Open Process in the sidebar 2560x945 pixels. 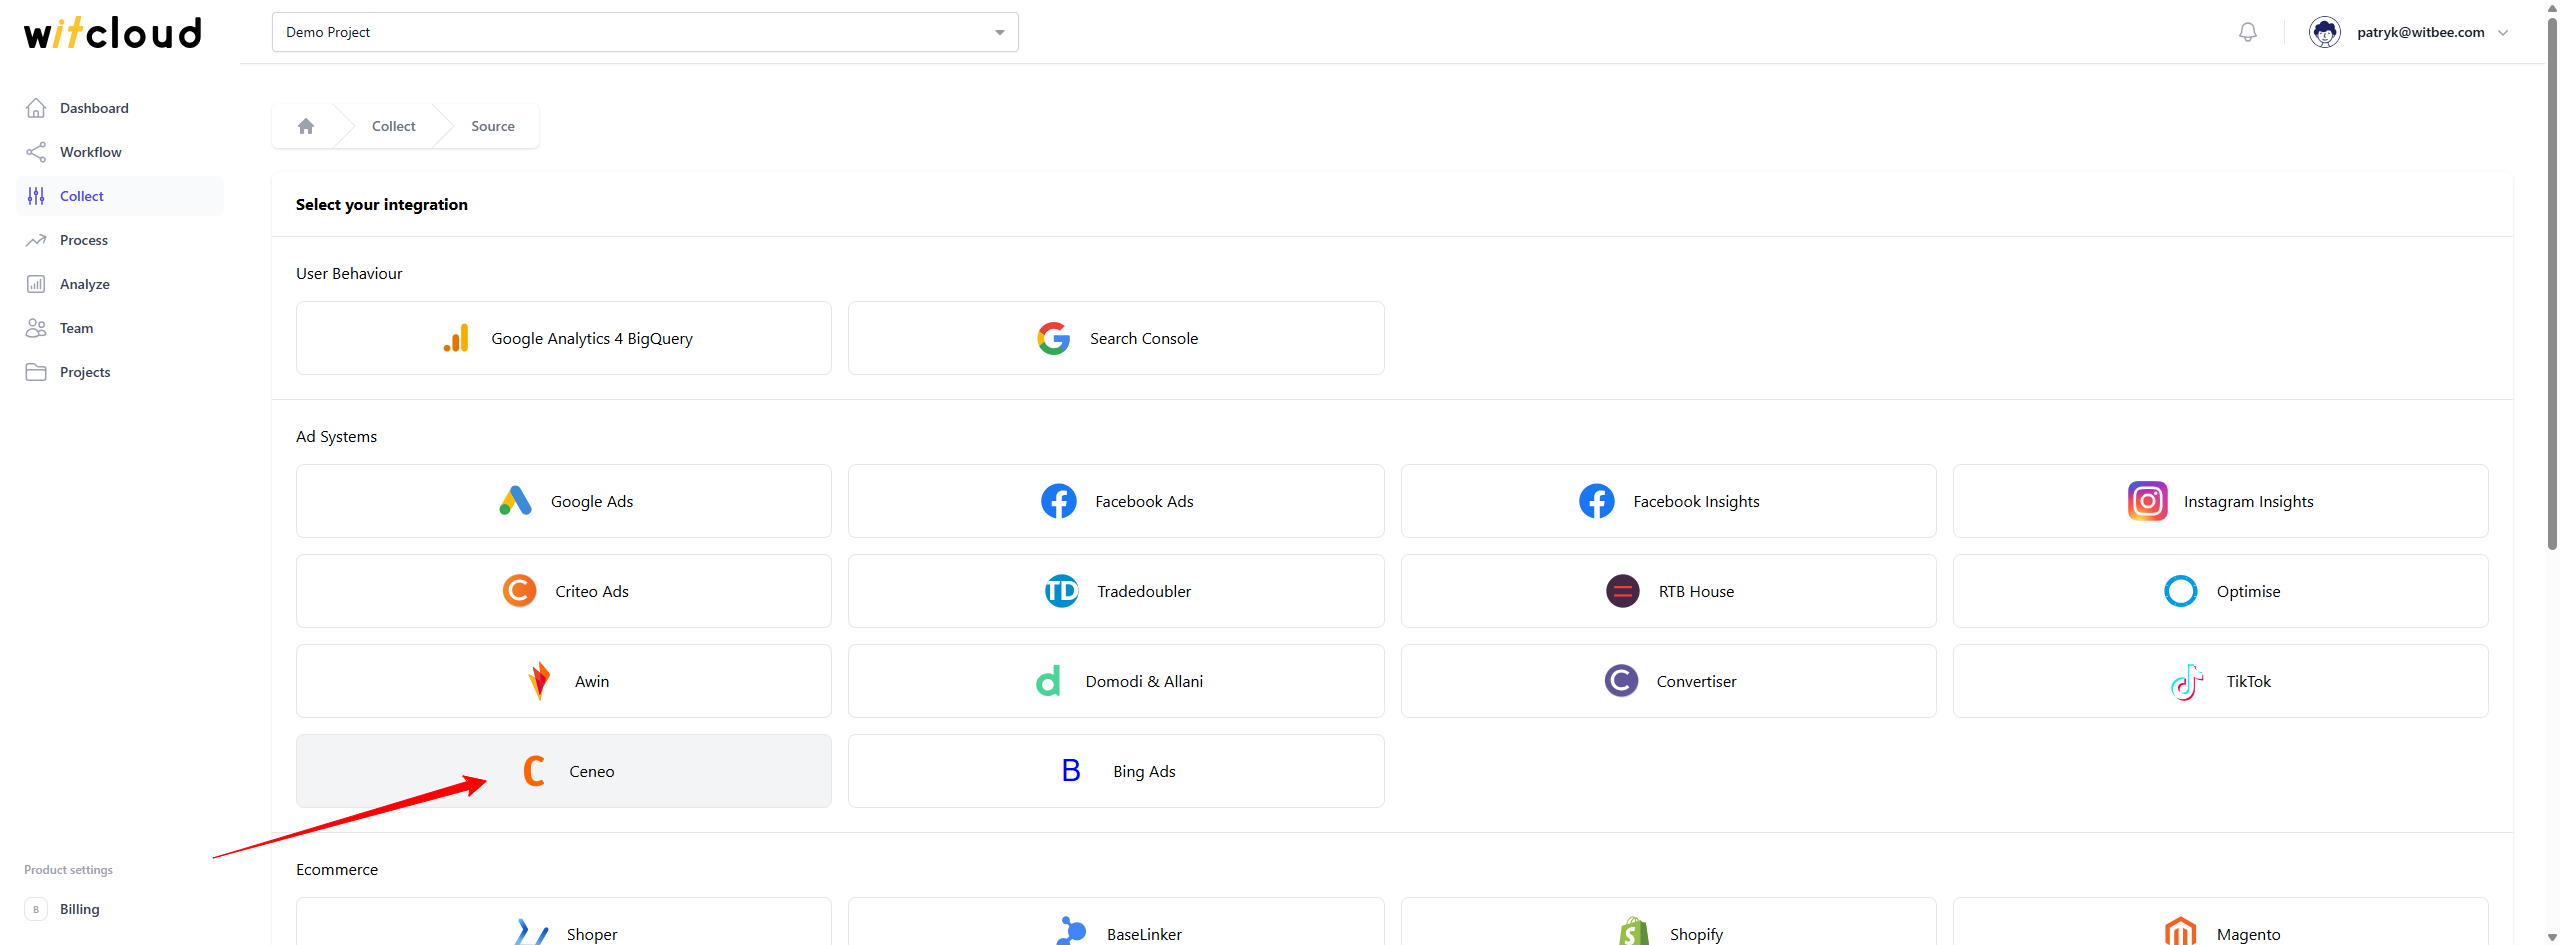click(120, 240)
